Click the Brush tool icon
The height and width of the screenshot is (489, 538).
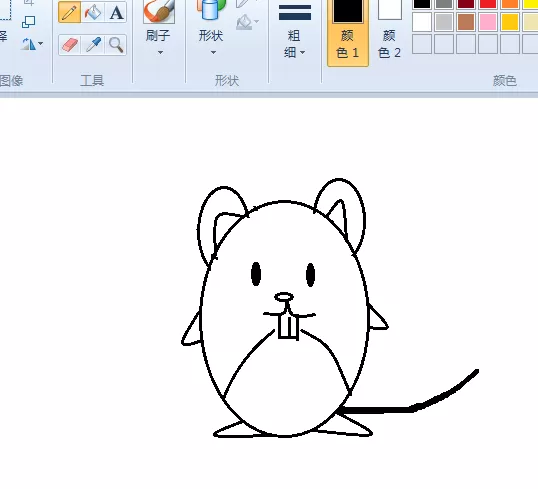click(159, 12)
